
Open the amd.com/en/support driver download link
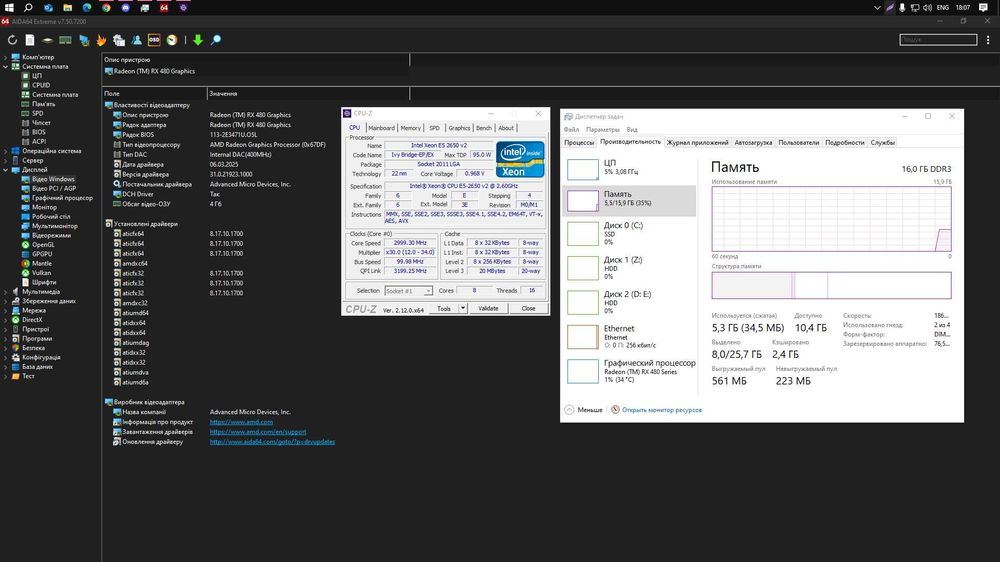[x=258, y=432]
